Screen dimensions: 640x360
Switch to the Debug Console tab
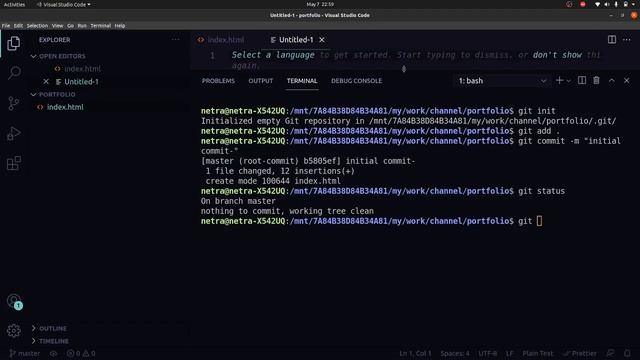356,81
